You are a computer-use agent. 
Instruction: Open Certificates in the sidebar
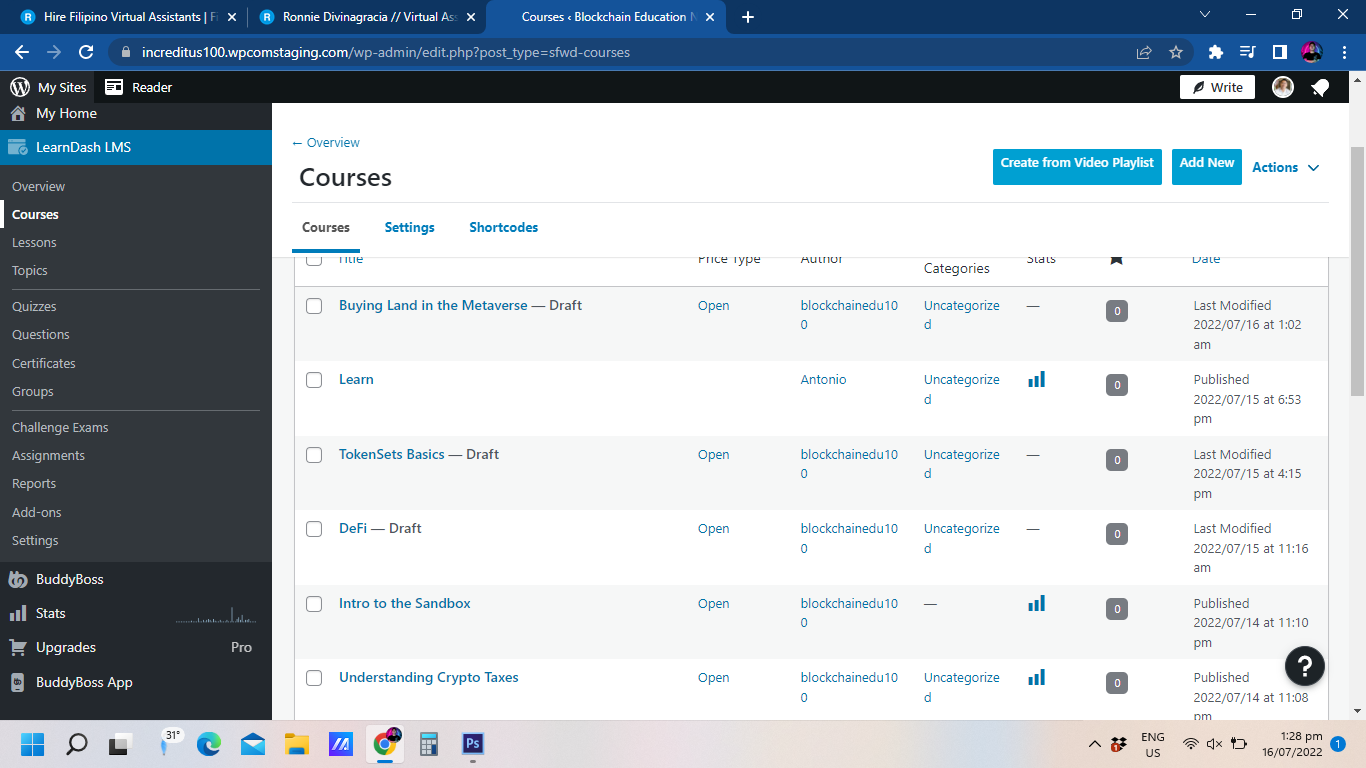click(x=44, y=363)
